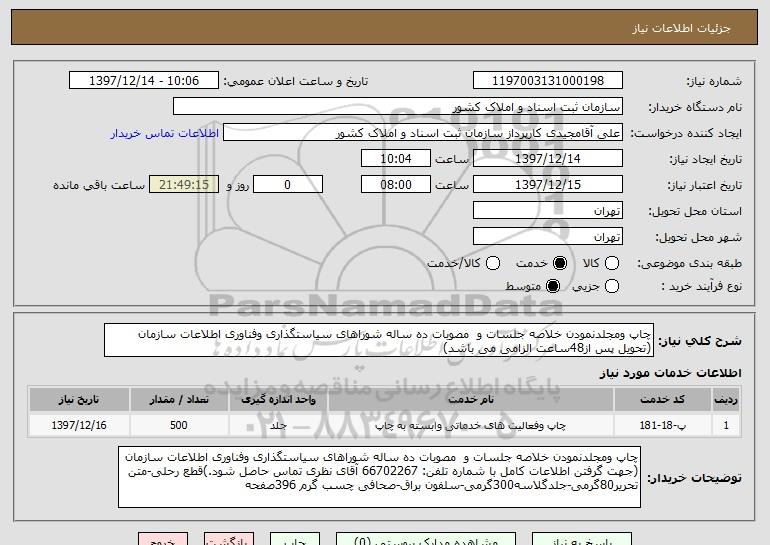The width and height of the screenshot is (770, 545).
Task: Select the کالا radio button
Action: click(x=611, y=263)
